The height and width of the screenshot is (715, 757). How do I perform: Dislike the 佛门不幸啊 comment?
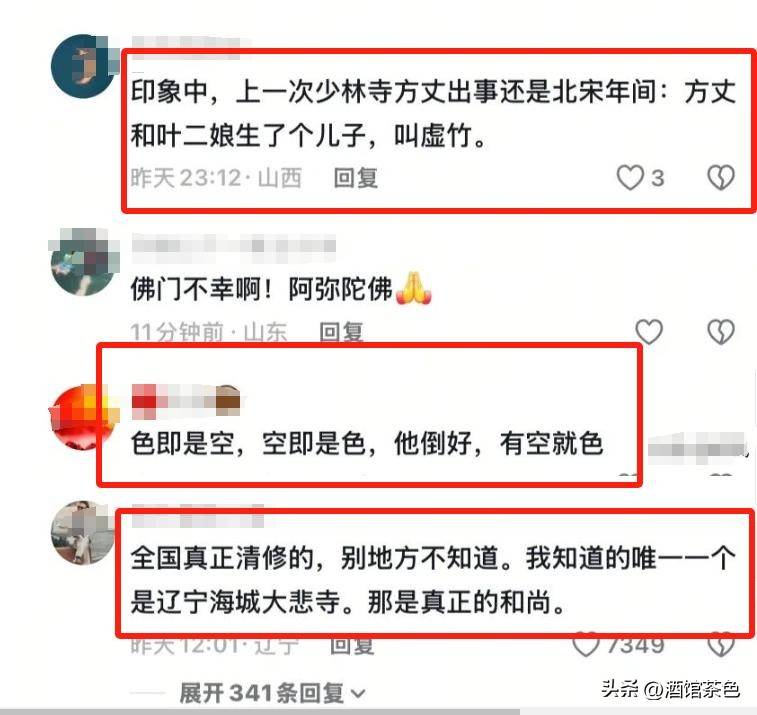tap(721, 332)
